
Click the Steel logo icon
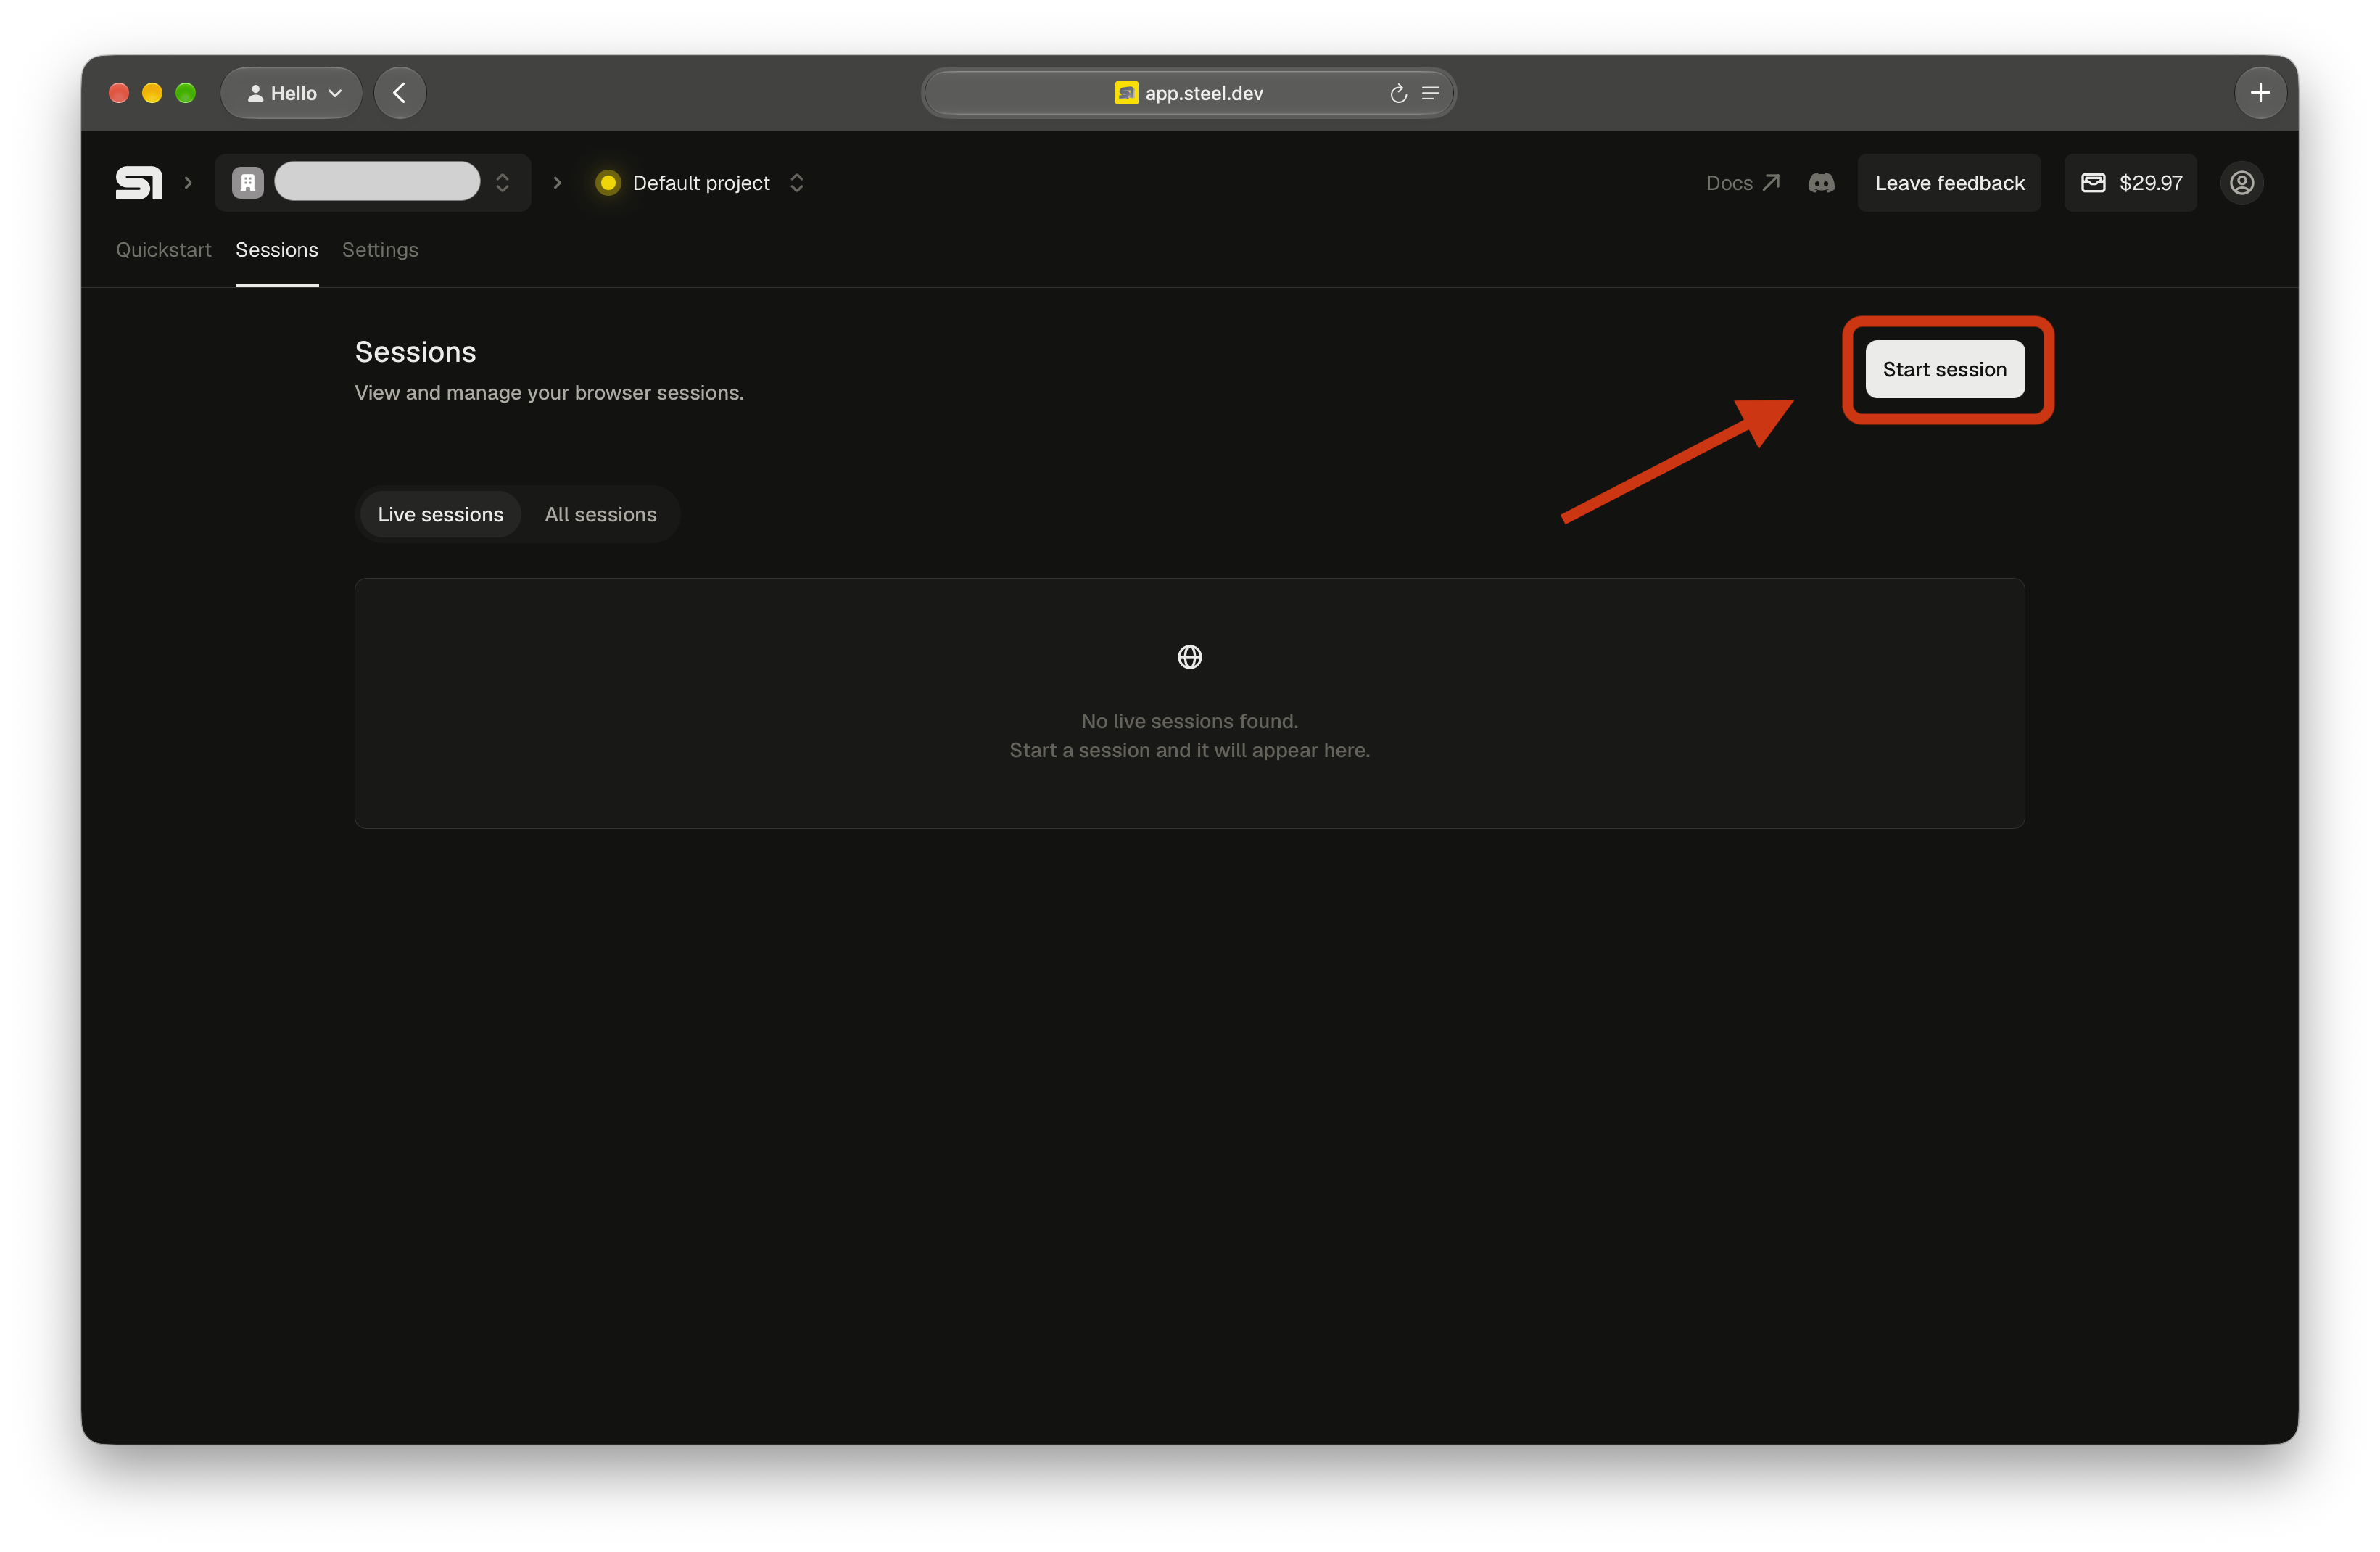click(x=139, y=183)
